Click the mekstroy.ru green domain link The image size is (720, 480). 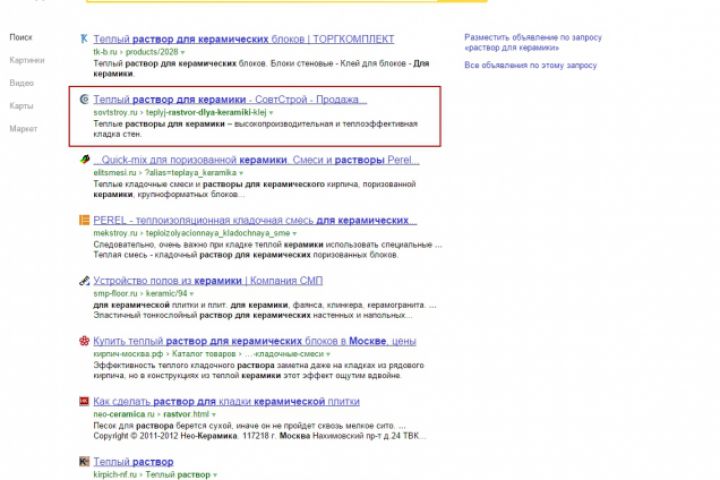(x=115, y=233)
